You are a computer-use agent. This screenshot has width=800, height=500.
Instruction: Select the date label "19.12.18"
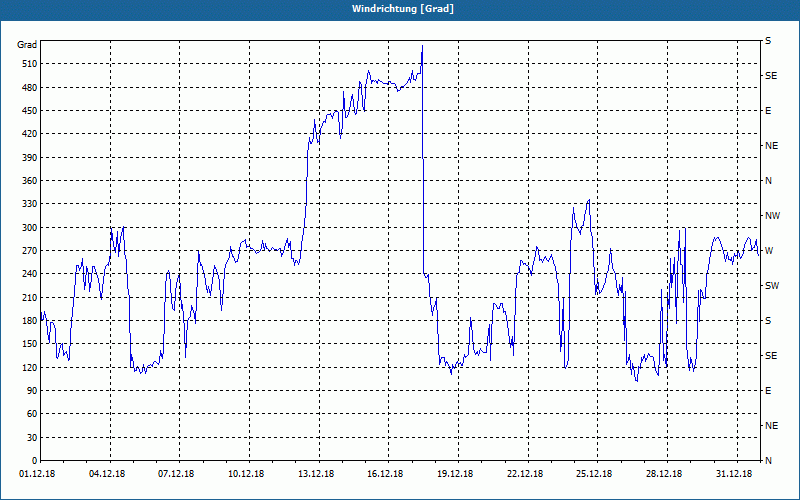click(x=455, y=474)
